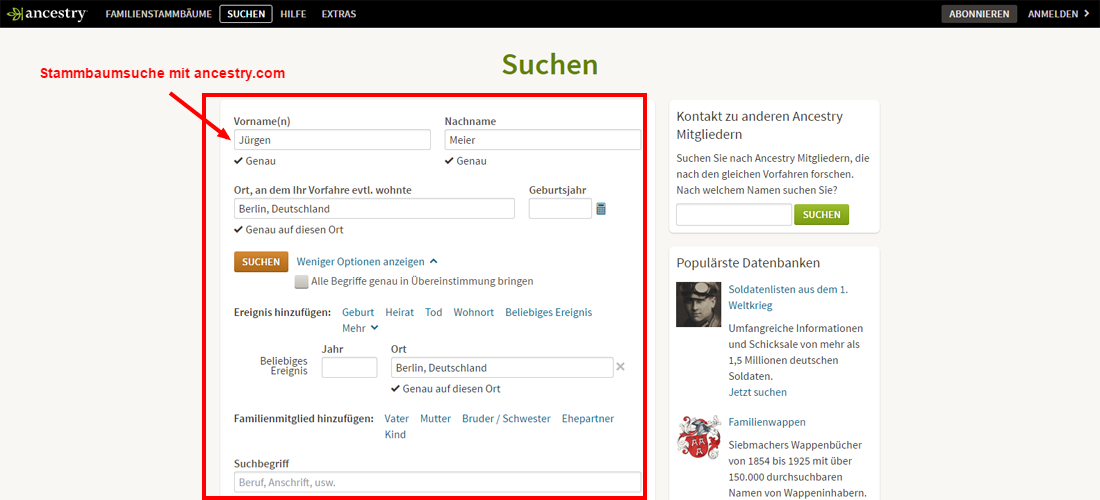This screenshot has width=1100, height=500.
Task: Add a Wohnort event
Action: coord(474,312)
